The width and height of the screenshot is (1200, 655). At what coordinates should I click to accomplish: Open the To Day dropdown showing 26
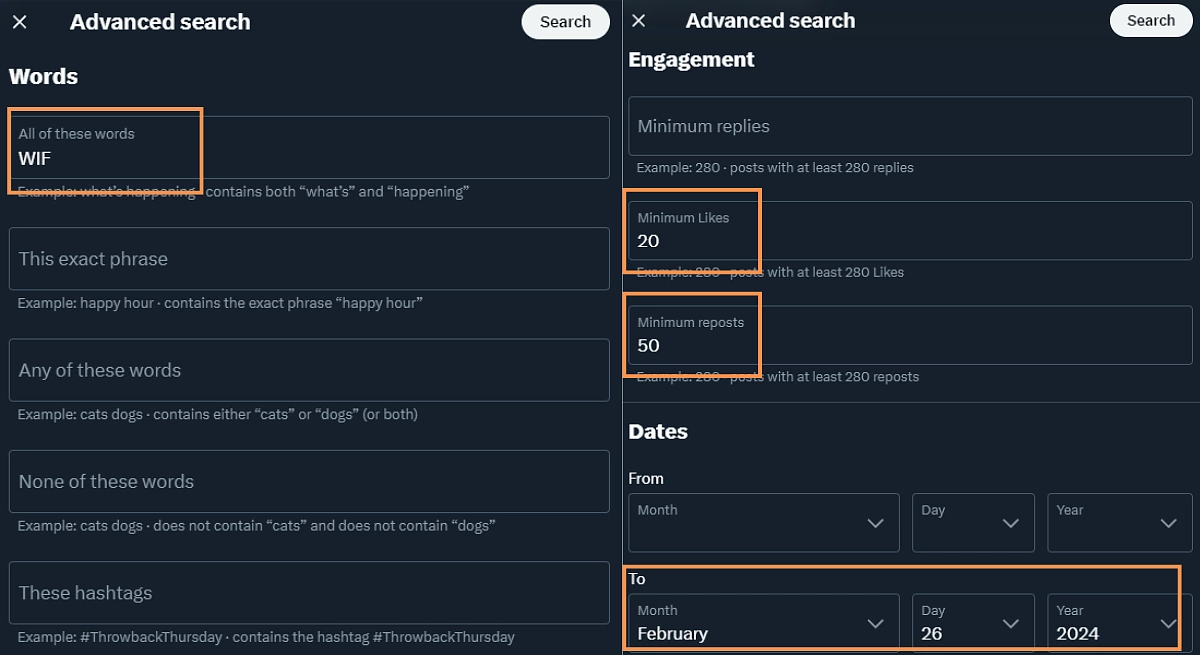point(973,623)
